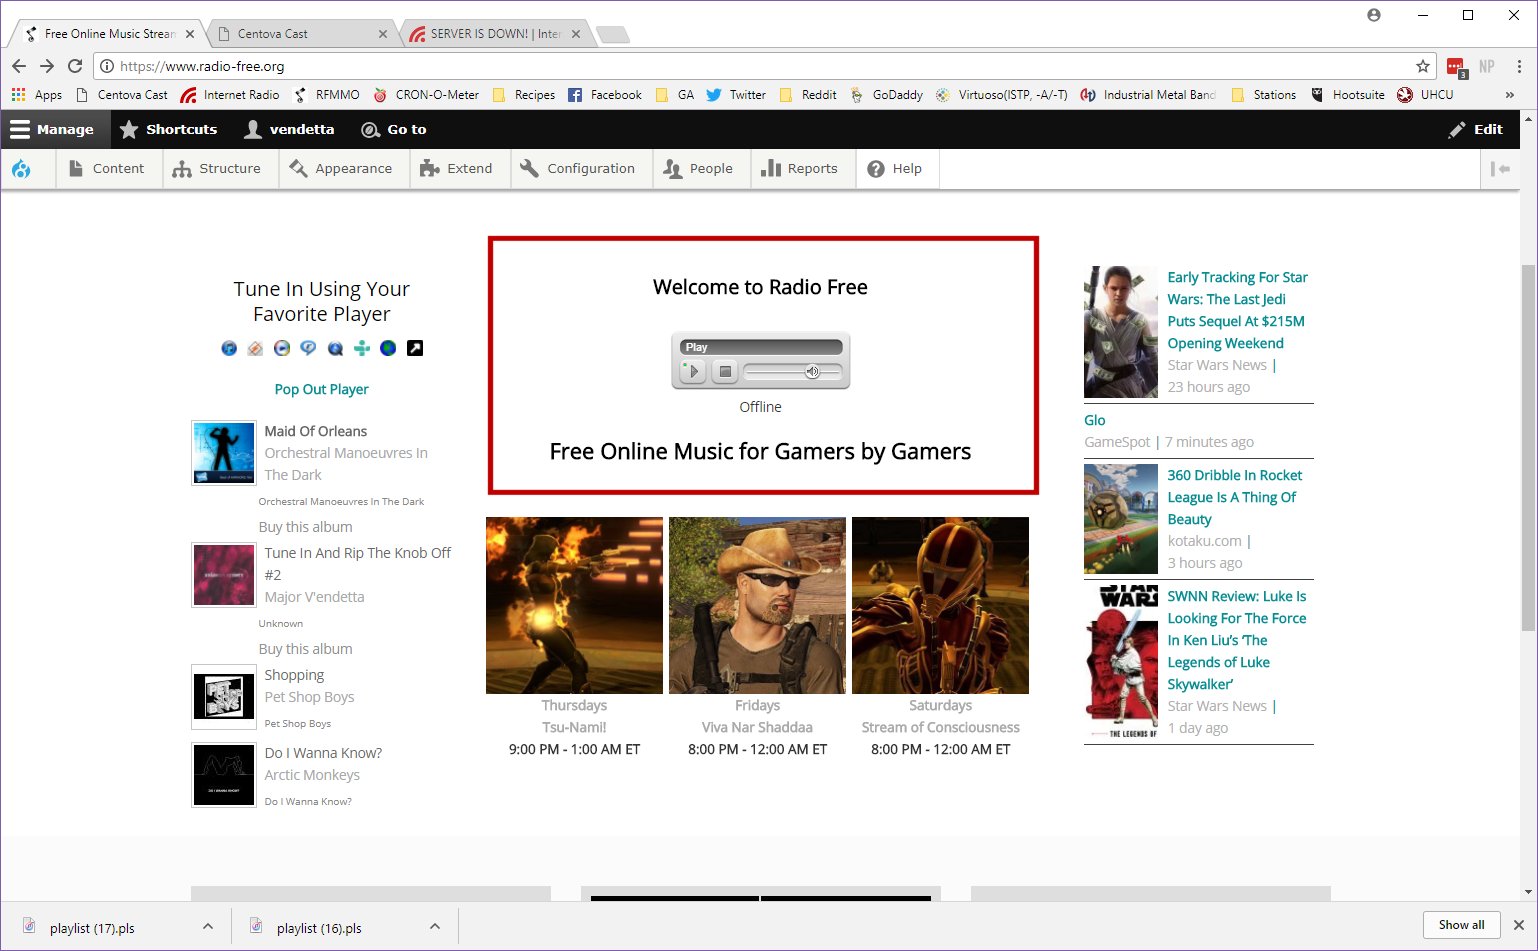Expand options for playlist (17).pls download

pyautogui.click(x=208, y=927)
